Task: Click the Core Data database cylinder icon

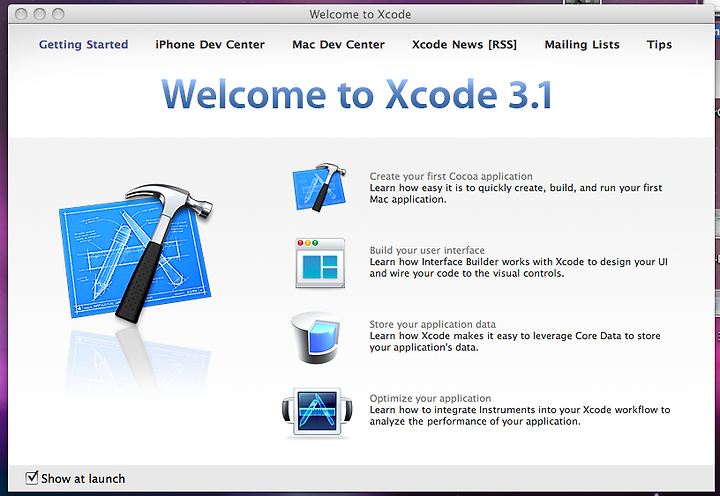Action: pyautogui.click(x=316, y=338)
